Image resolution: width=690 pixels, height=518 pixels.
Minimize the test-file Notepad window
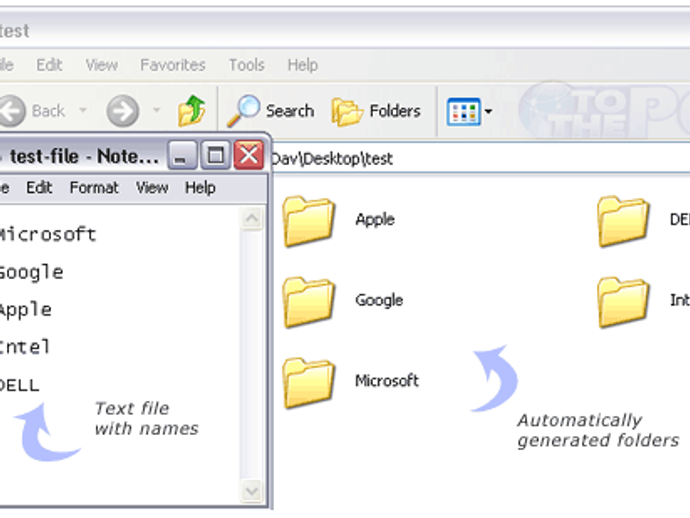pyautogui.click(x=182, y=155)
